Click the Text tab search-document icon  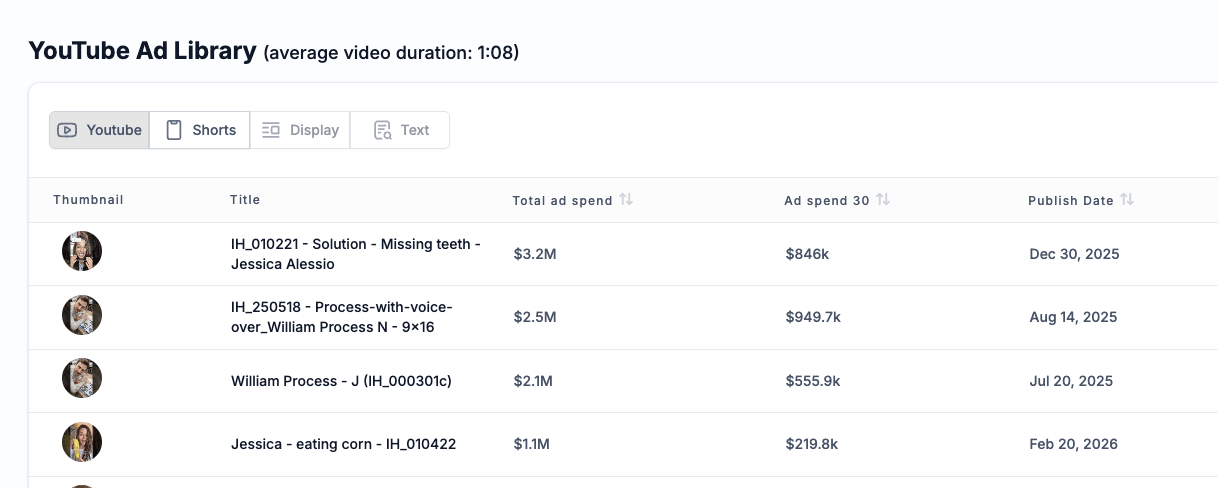point(382,130)
